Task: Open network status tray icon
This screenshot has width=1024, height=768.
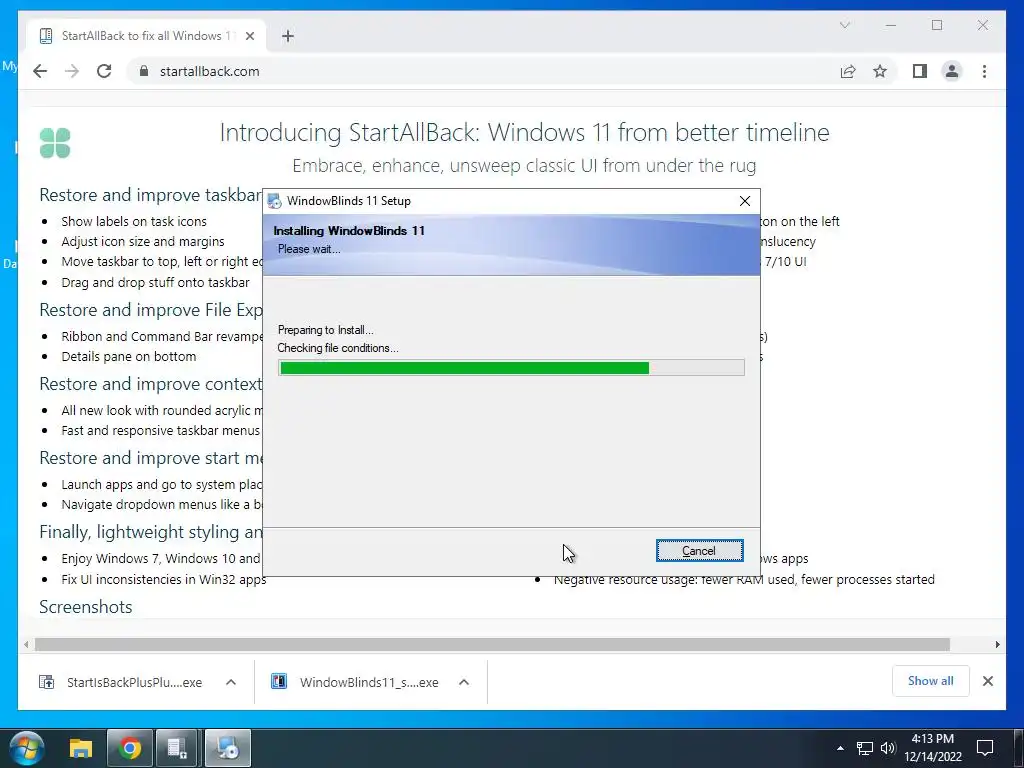Action: (x=865, y=748)
